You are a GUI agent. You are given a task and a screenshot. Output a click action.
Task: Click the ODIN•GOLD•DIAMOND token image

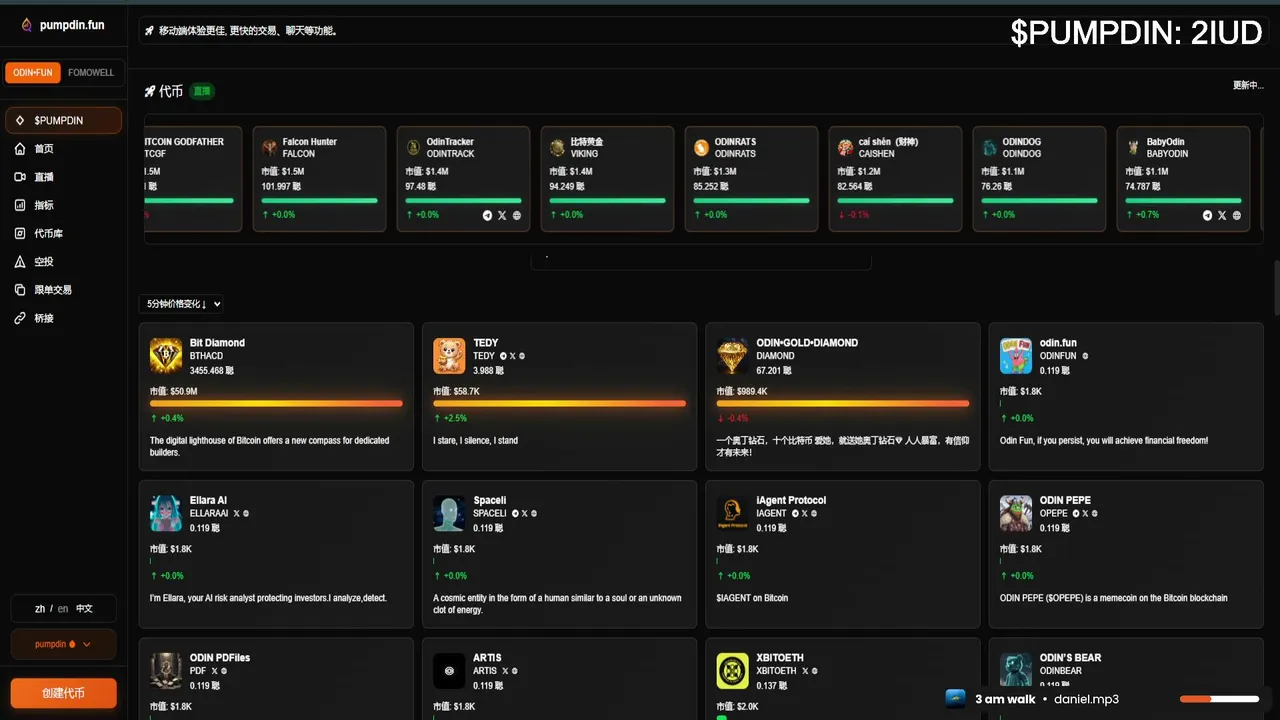[733, 356]
